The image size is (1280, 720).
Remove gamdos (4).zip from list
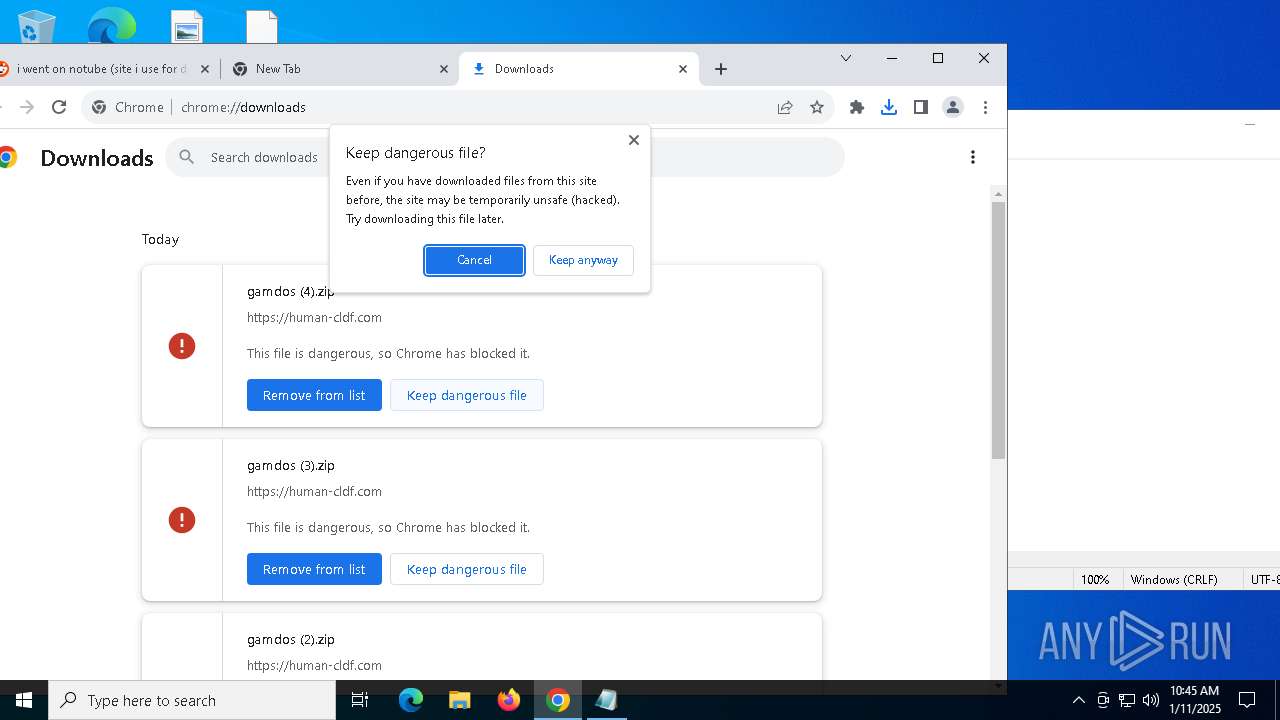coord(314,395)
